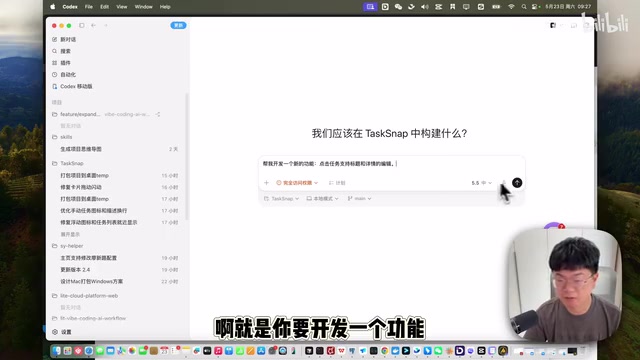Image resolution: width=640 pixels, height=360 pixels.
Task: Open the Help menu
Action: pyautogui.click(x=165, y=7)
